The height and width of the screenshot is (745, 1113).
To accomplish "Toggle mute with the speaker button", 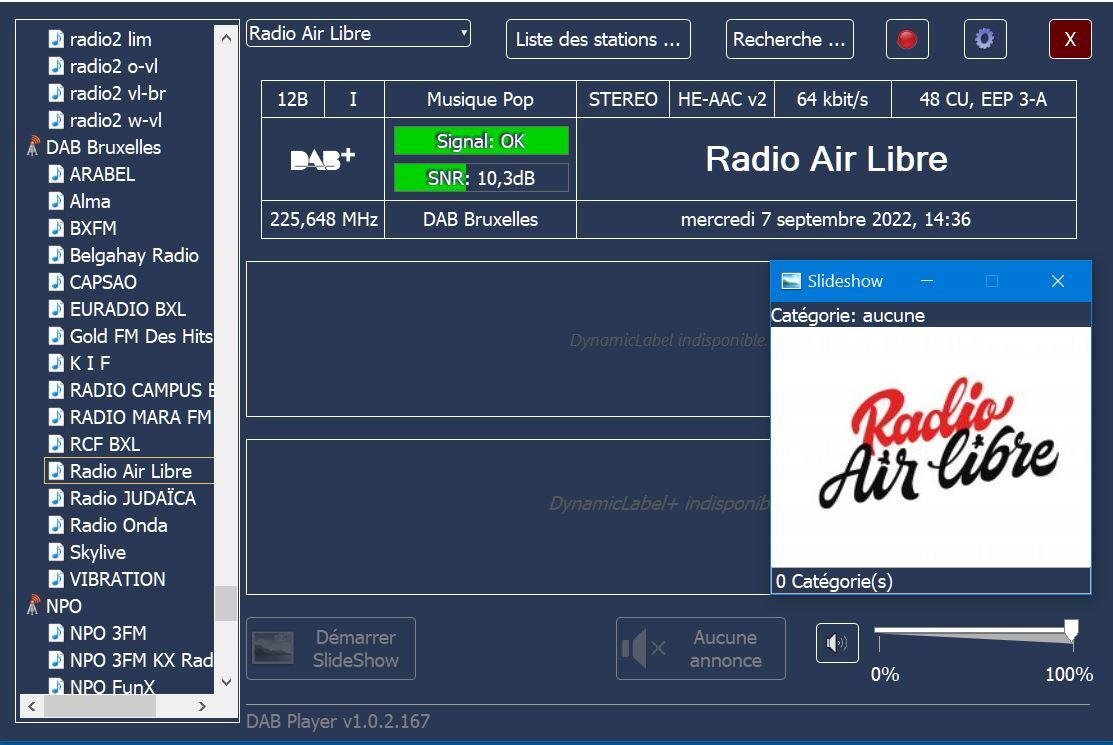I will coord(837,643).
